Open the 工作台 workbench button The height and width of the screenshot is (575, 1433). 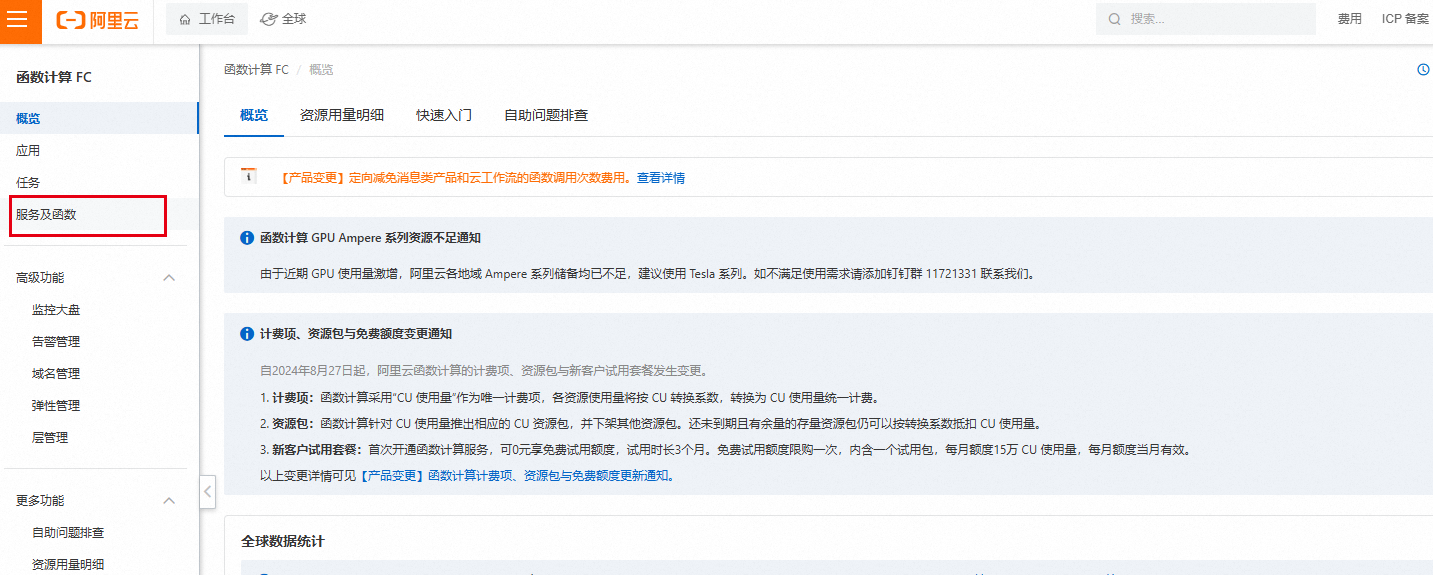[x=207, y=19]
